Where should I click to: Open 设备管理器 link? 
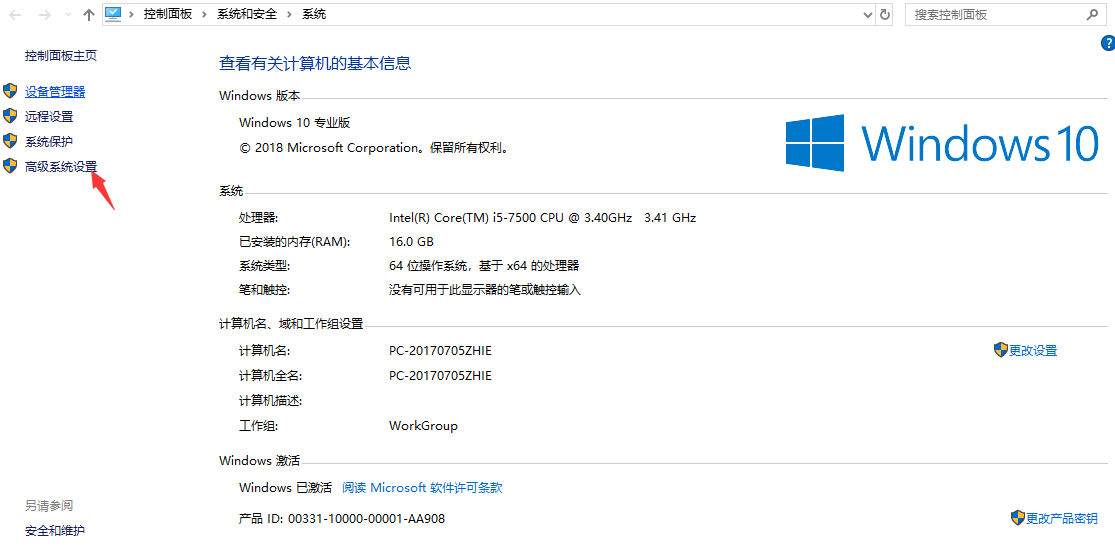point(55,92)
